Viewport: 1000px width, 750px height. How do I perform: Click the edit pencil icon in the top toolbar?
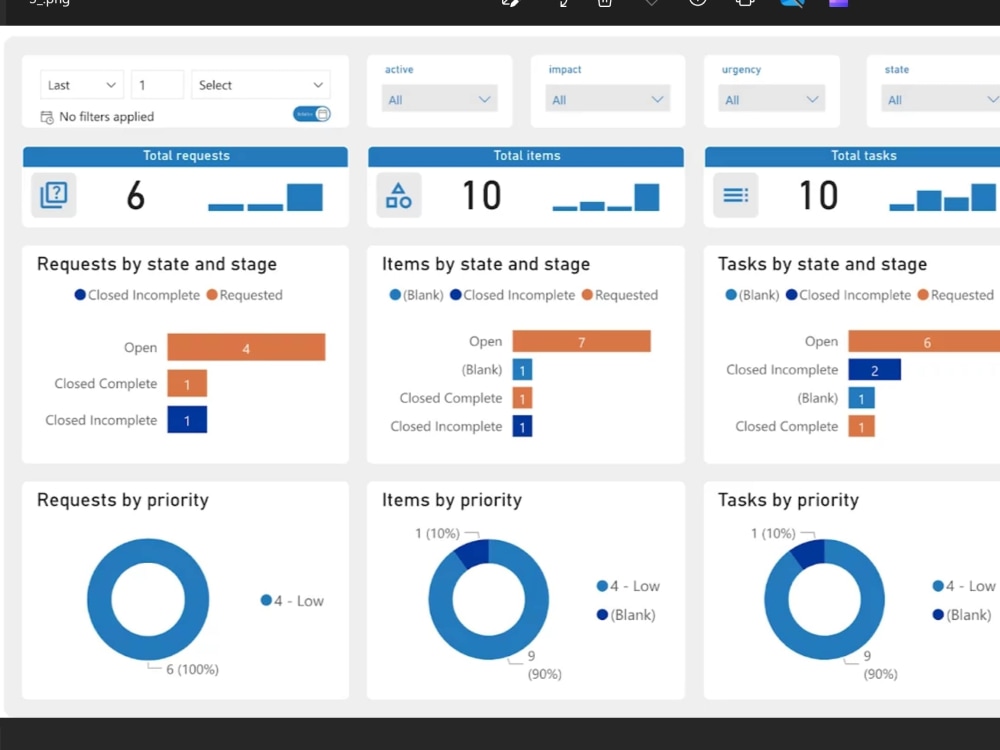[x=510, y=5]
